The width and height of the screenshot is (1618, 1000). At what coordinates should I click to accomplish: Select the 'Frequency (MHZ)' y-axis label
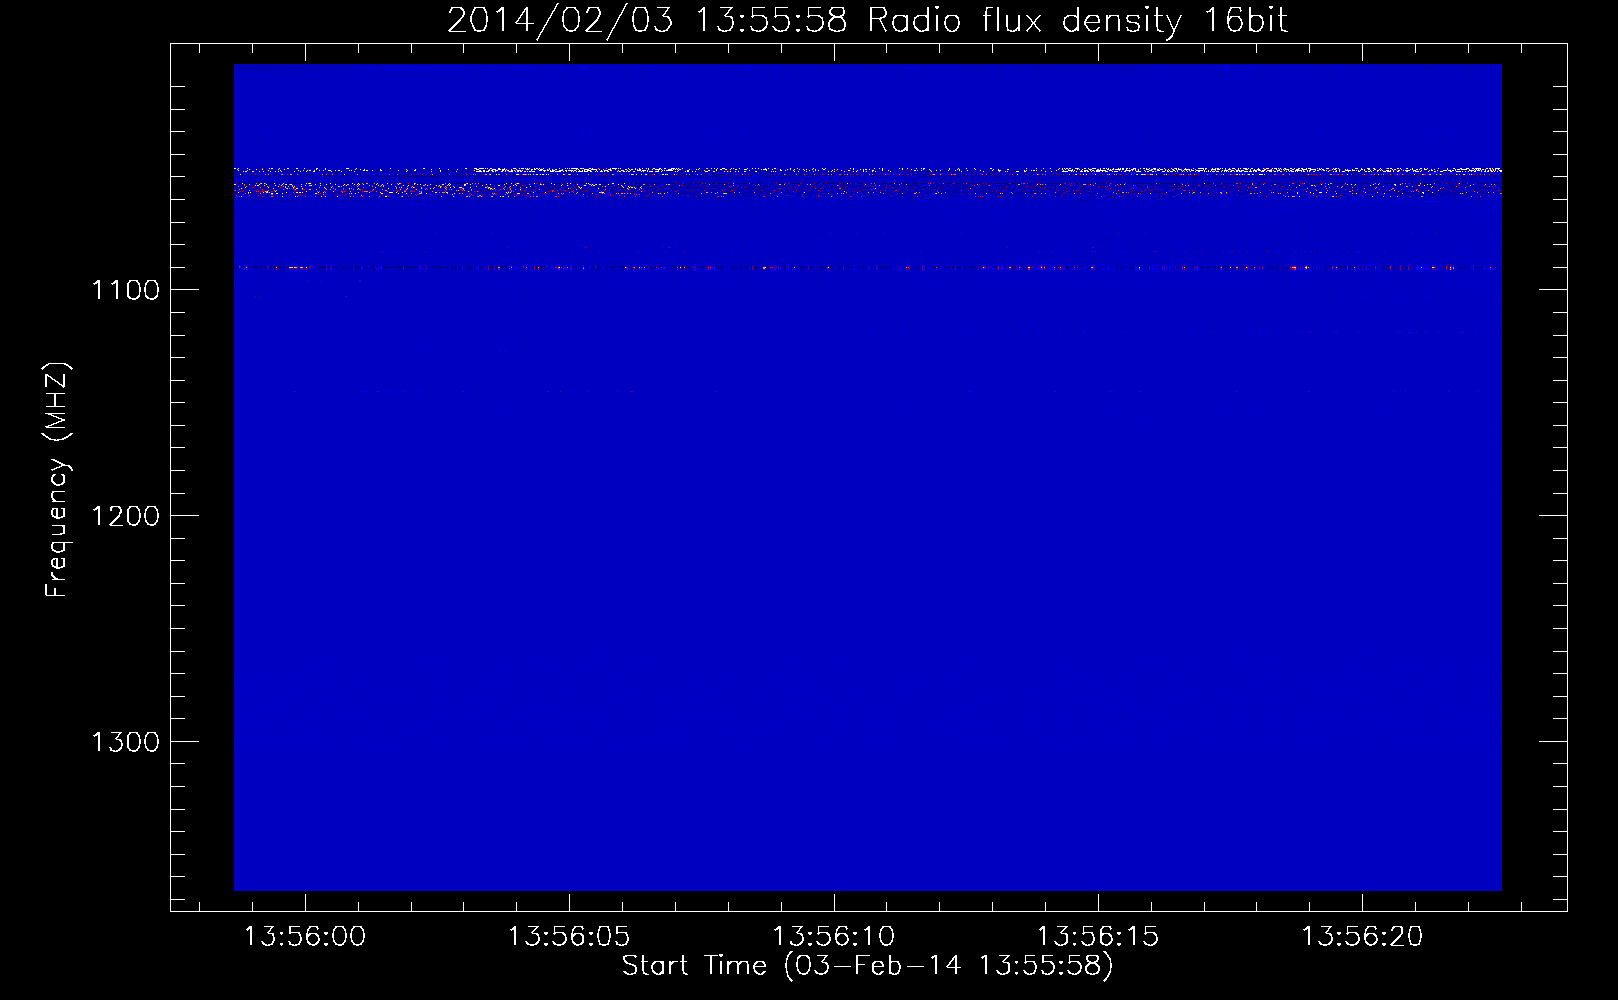tap(57, 480)
